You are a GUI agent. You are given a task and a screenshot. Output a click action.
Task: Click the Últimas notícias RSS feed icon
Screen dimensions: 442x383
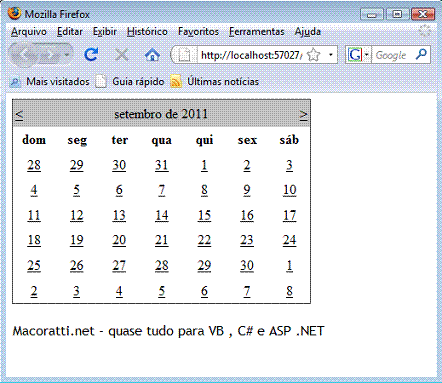point(176,81)
